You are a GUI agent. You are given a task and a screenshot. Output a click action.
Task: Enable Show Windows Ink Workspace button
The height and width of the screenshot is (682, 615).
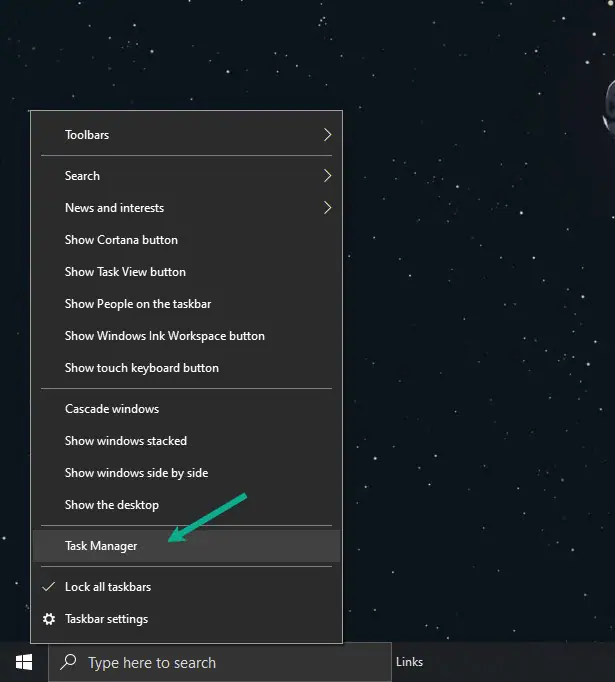pos(186,336)
